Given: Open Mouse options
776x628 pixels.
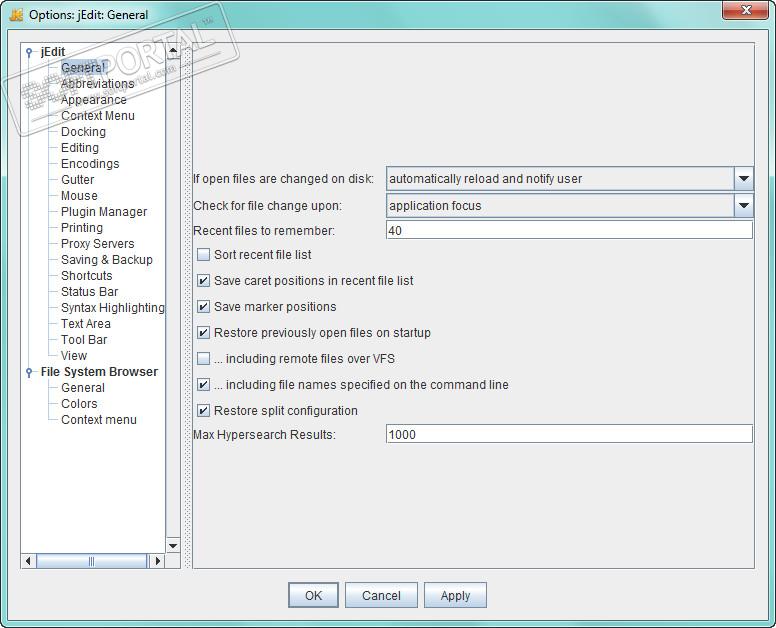Looking at the screenshot, I should tap(79, 195).
